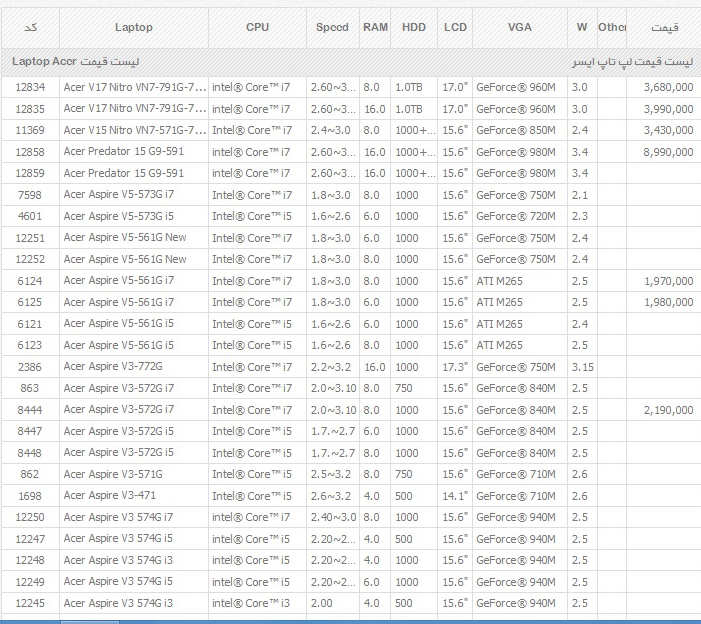Select the Laptop Acer group row label

(76, 61)
